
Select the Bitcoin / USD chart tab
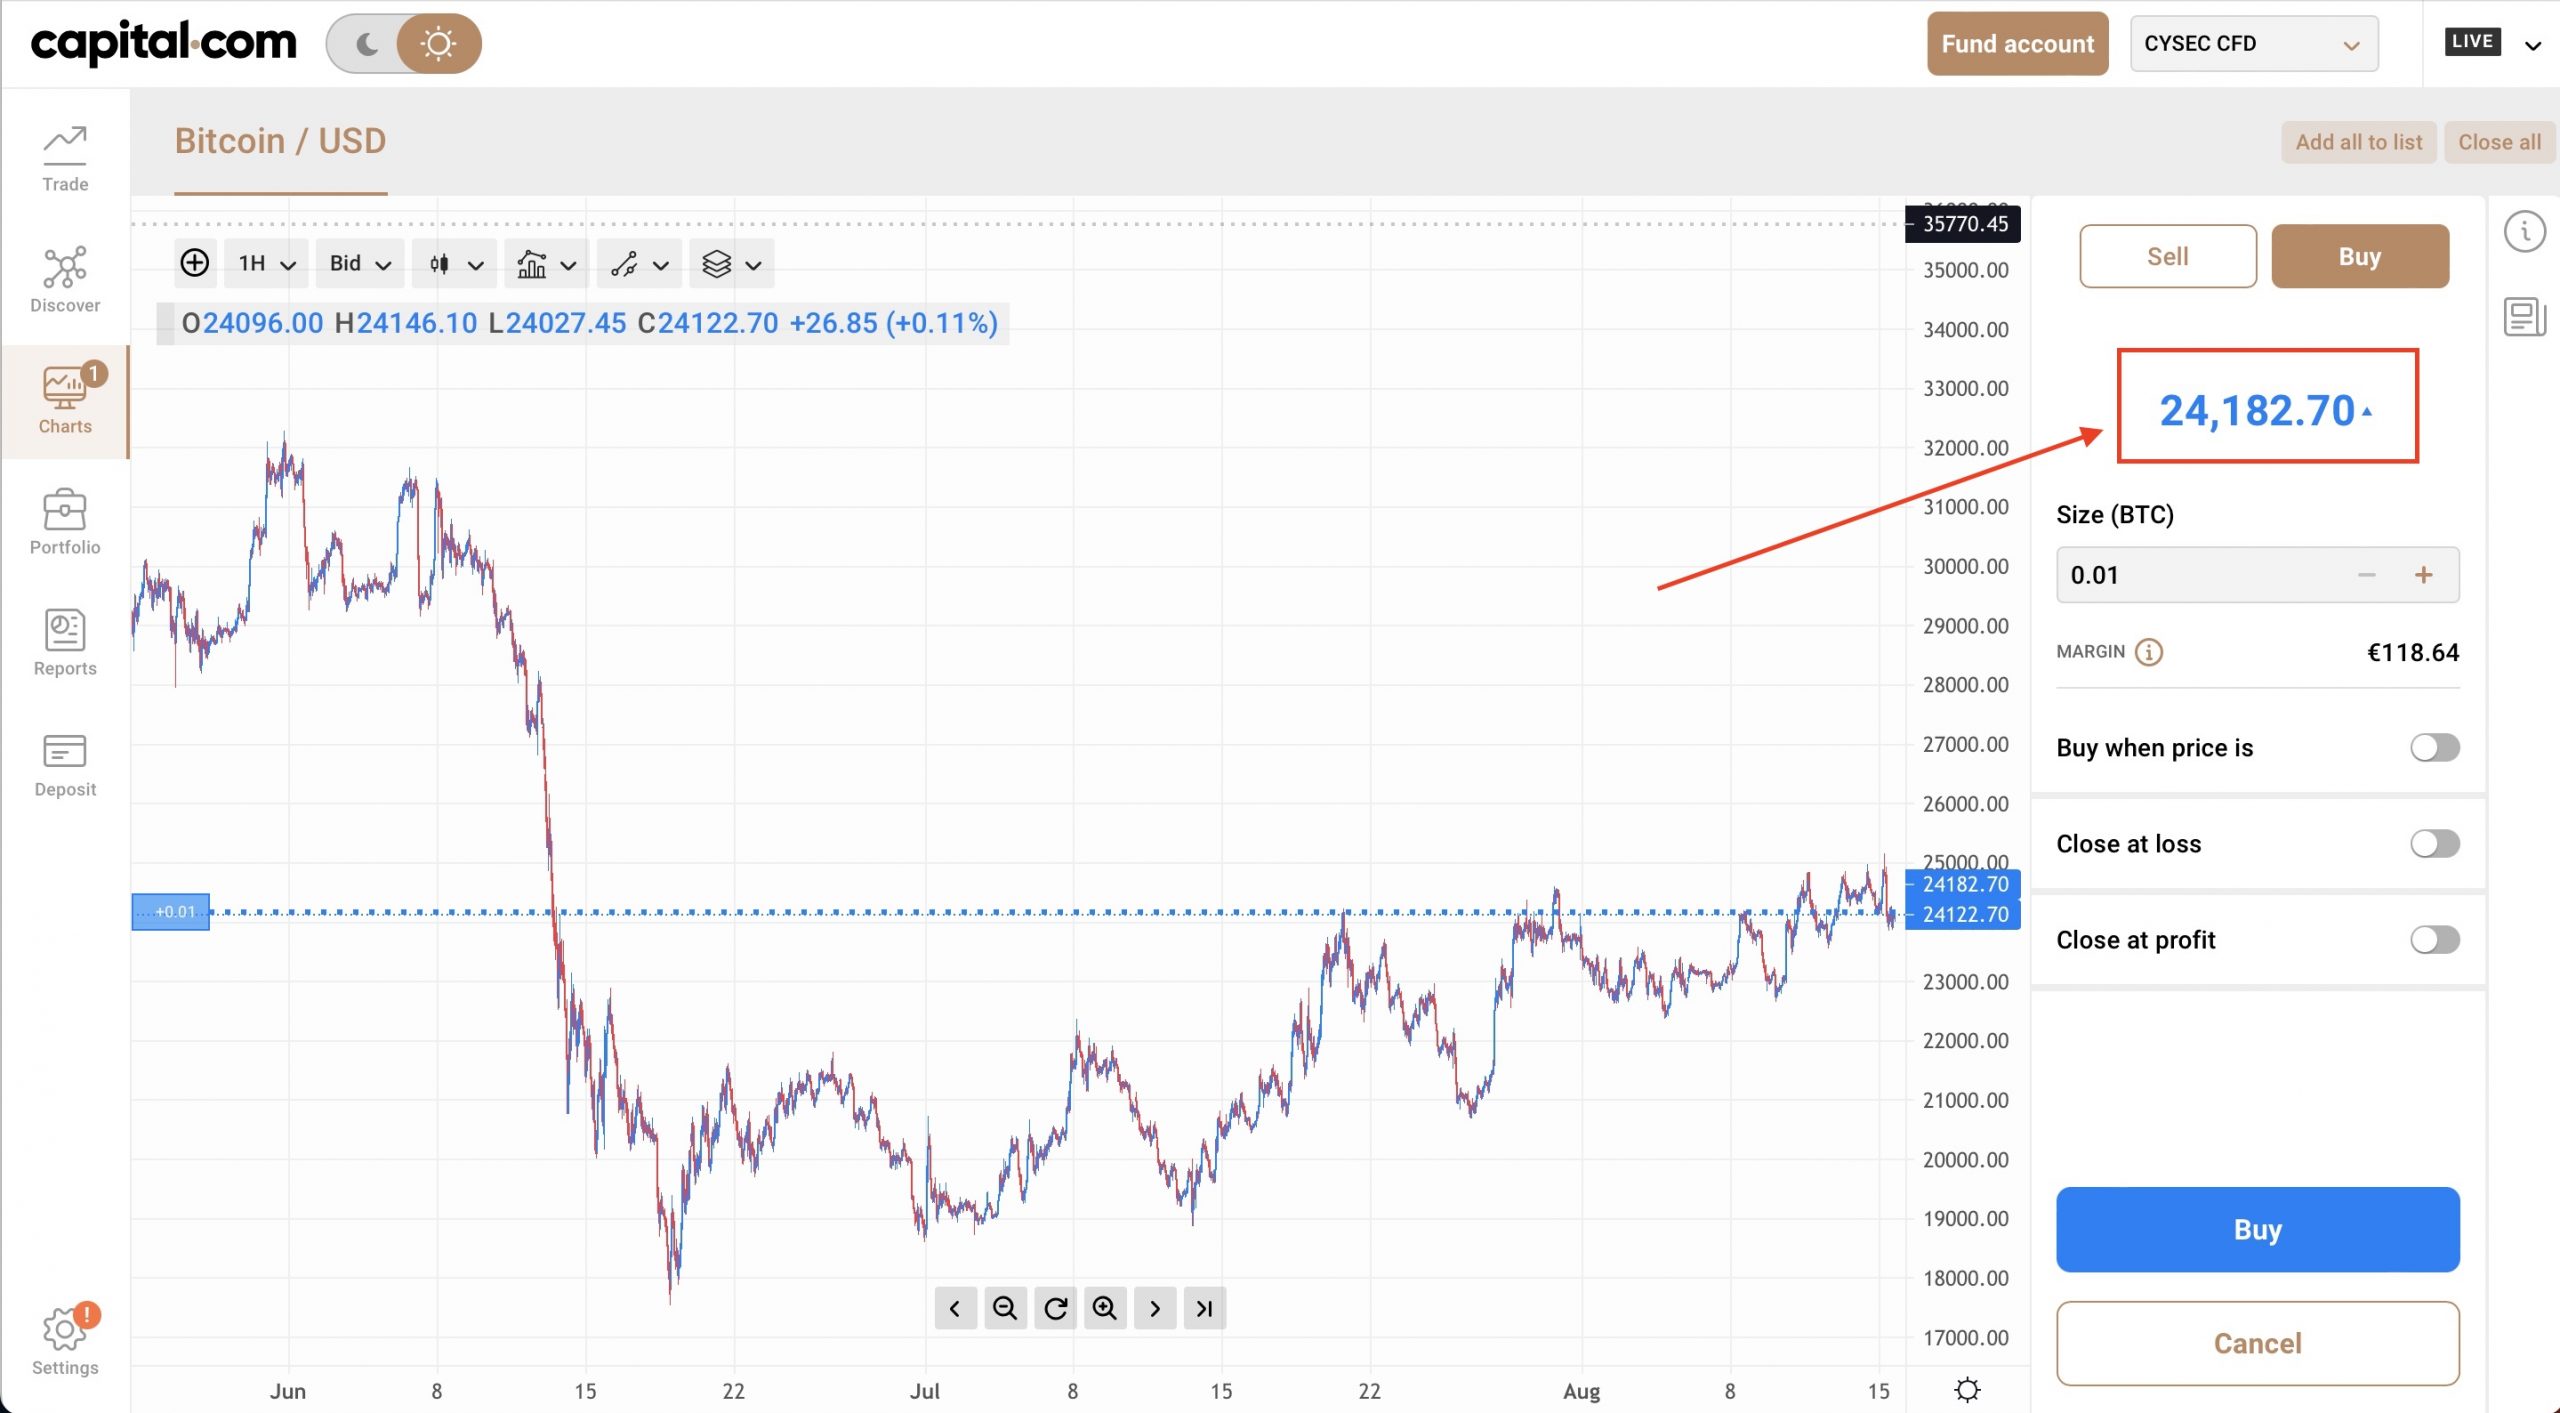coord(281,142)
